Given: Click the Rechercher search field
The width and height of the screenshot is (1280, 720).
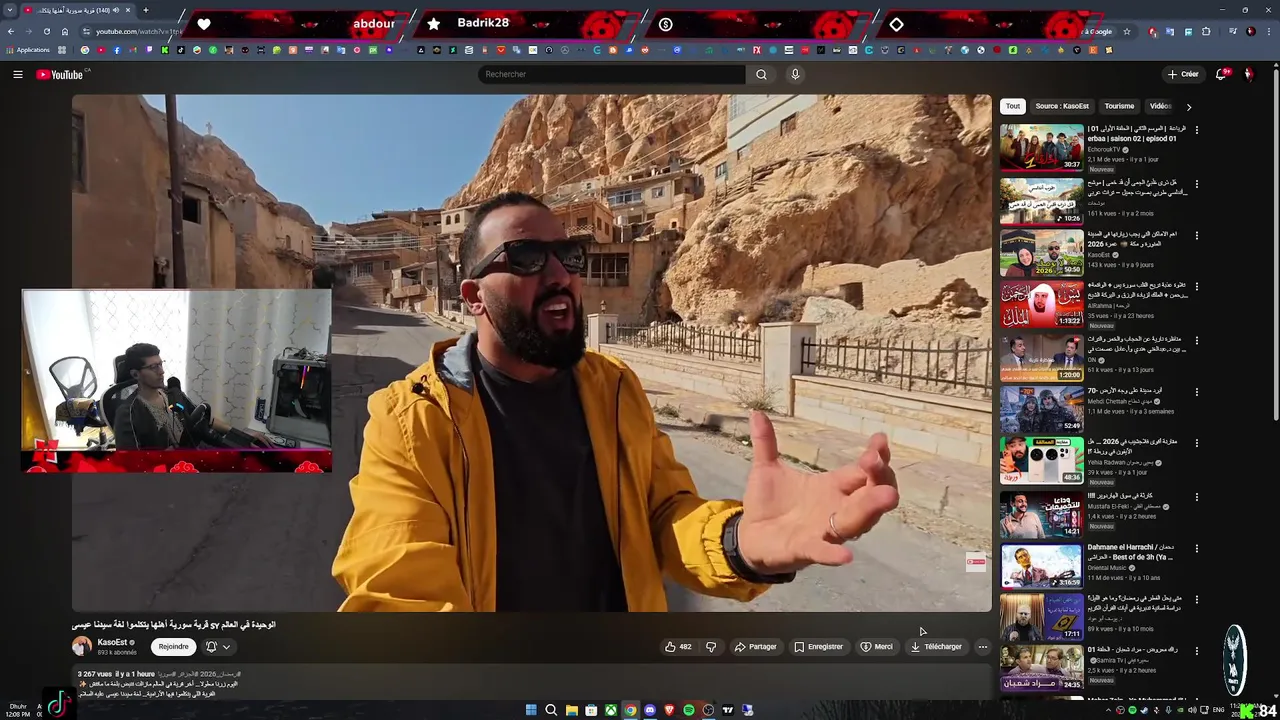Looking at the screenshot, I should point(611,74).
